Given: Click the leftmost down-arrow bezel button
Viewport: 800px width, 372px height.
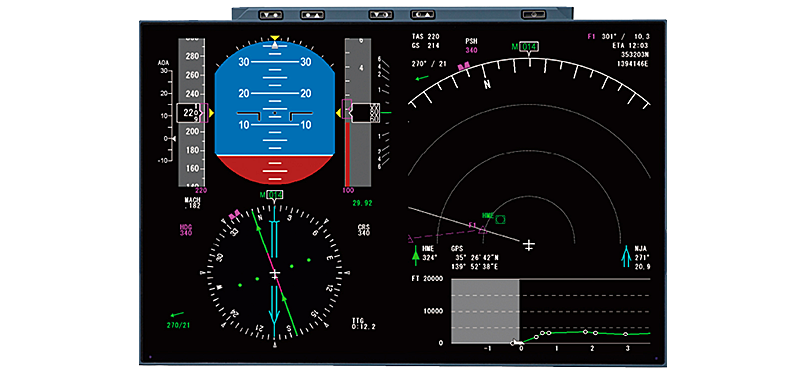Looking at the screenshot, I should pyautogui.click(x=270, y=15).
